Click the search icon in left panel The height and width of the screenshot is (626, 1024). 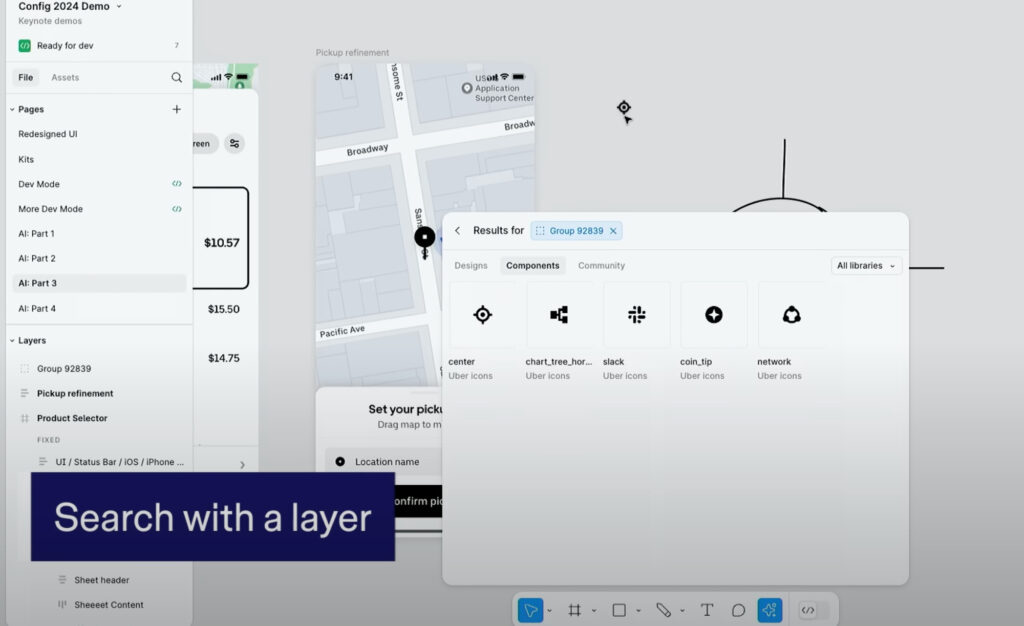(x=177, y=77)
